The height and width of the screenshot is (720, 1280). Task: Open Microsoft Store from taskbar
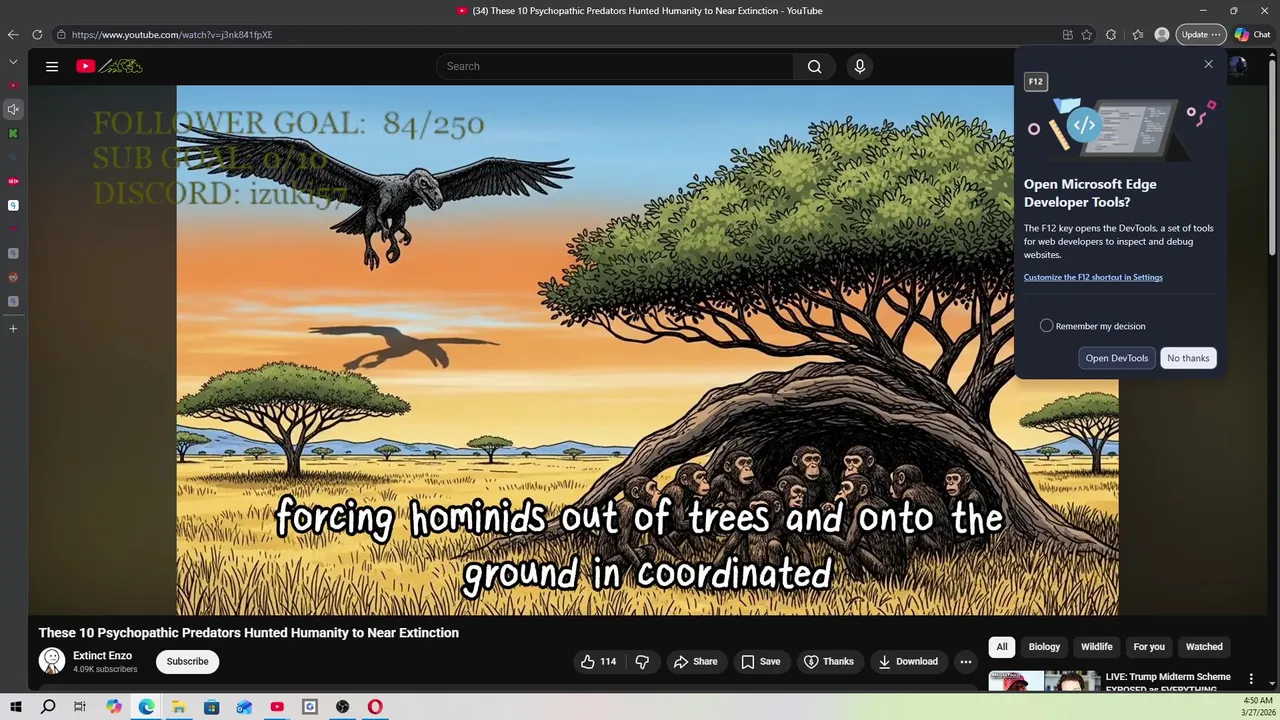[x=212, y=707]
